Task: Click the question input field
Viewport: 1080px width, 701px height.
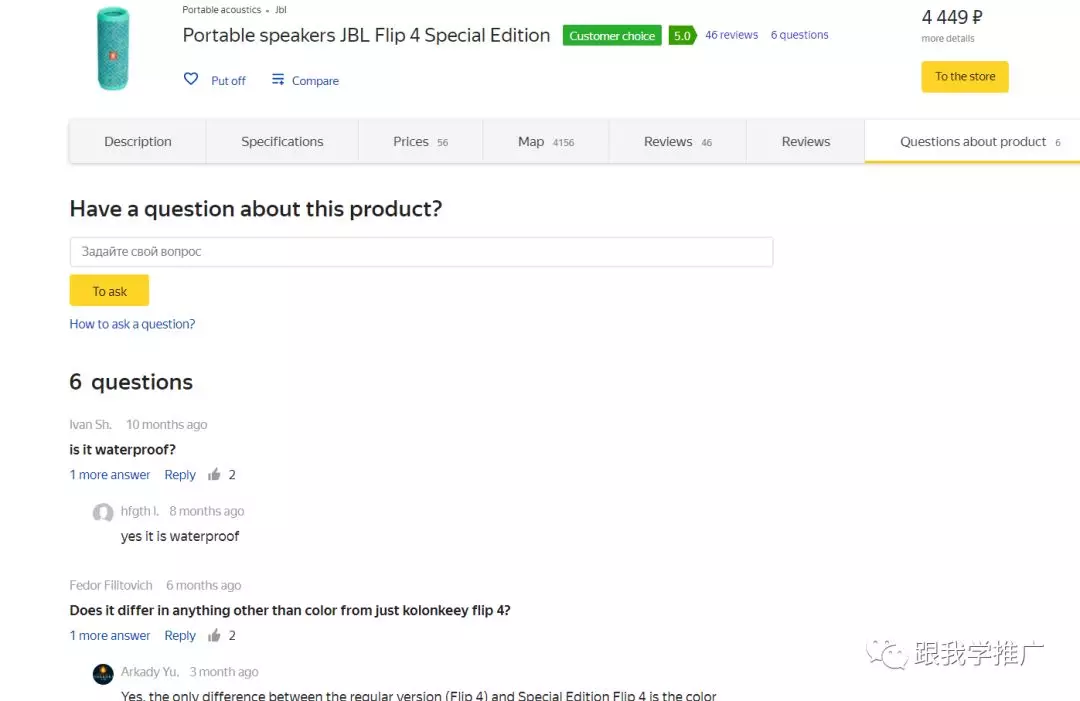Action: tap(421, 252)
